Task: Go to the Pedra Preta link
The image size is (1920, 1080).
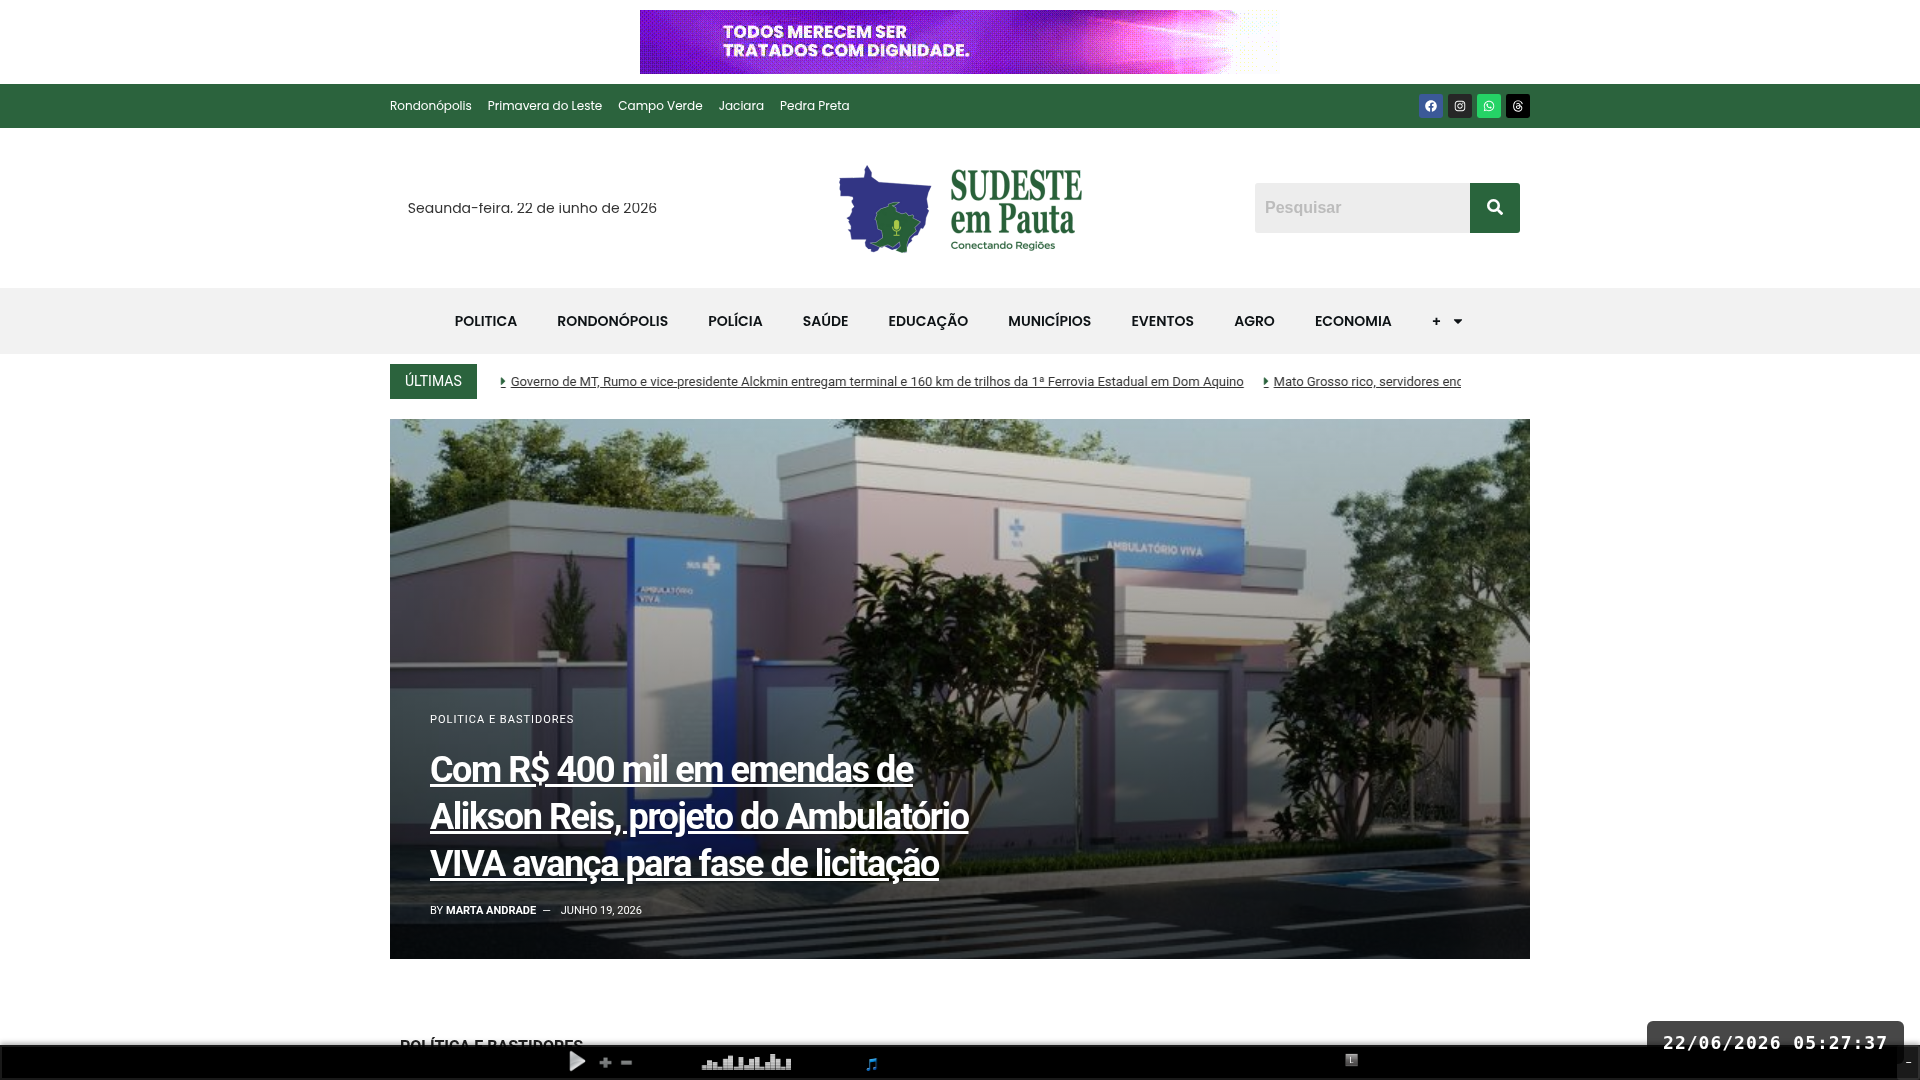Action: 814,106
